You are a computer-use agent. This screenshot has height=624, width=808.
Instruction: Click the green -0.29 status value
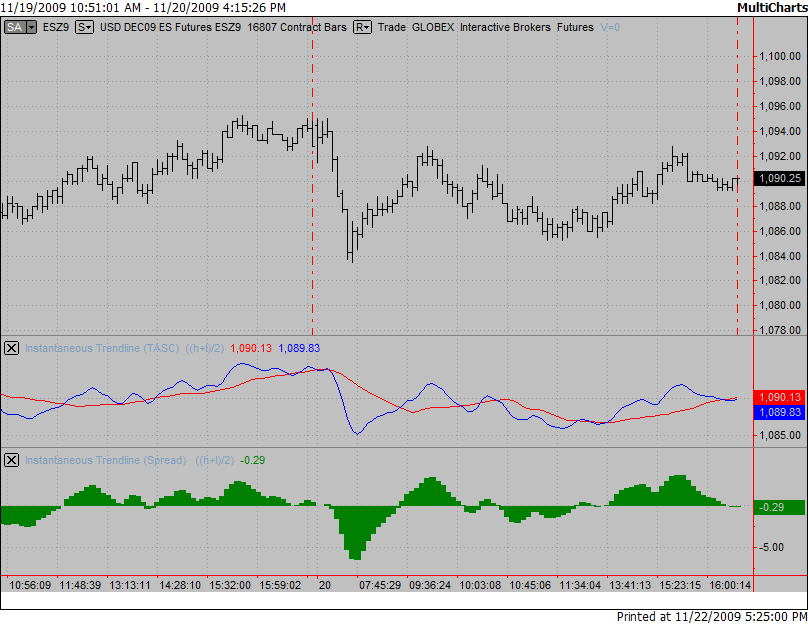252,460
